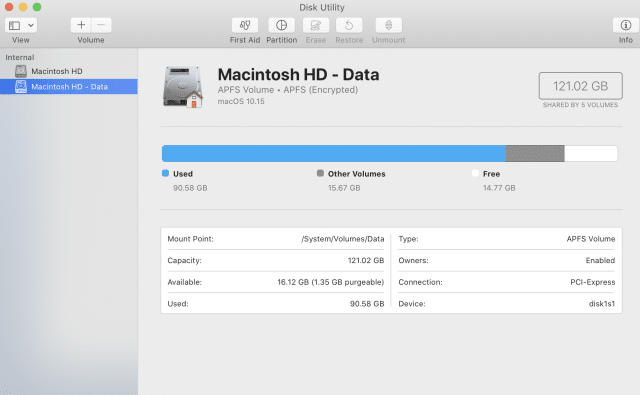Click the macOS 10.15 text
This screenshot has width=640, height=395.
[241, 101]
